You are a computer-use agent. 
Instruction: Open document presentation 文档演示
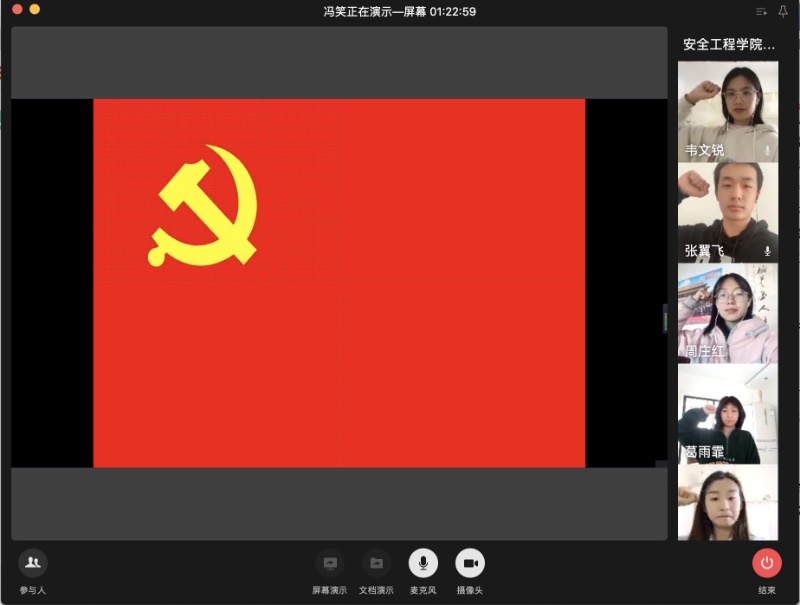pyautogui.click(x=377, y=563)
